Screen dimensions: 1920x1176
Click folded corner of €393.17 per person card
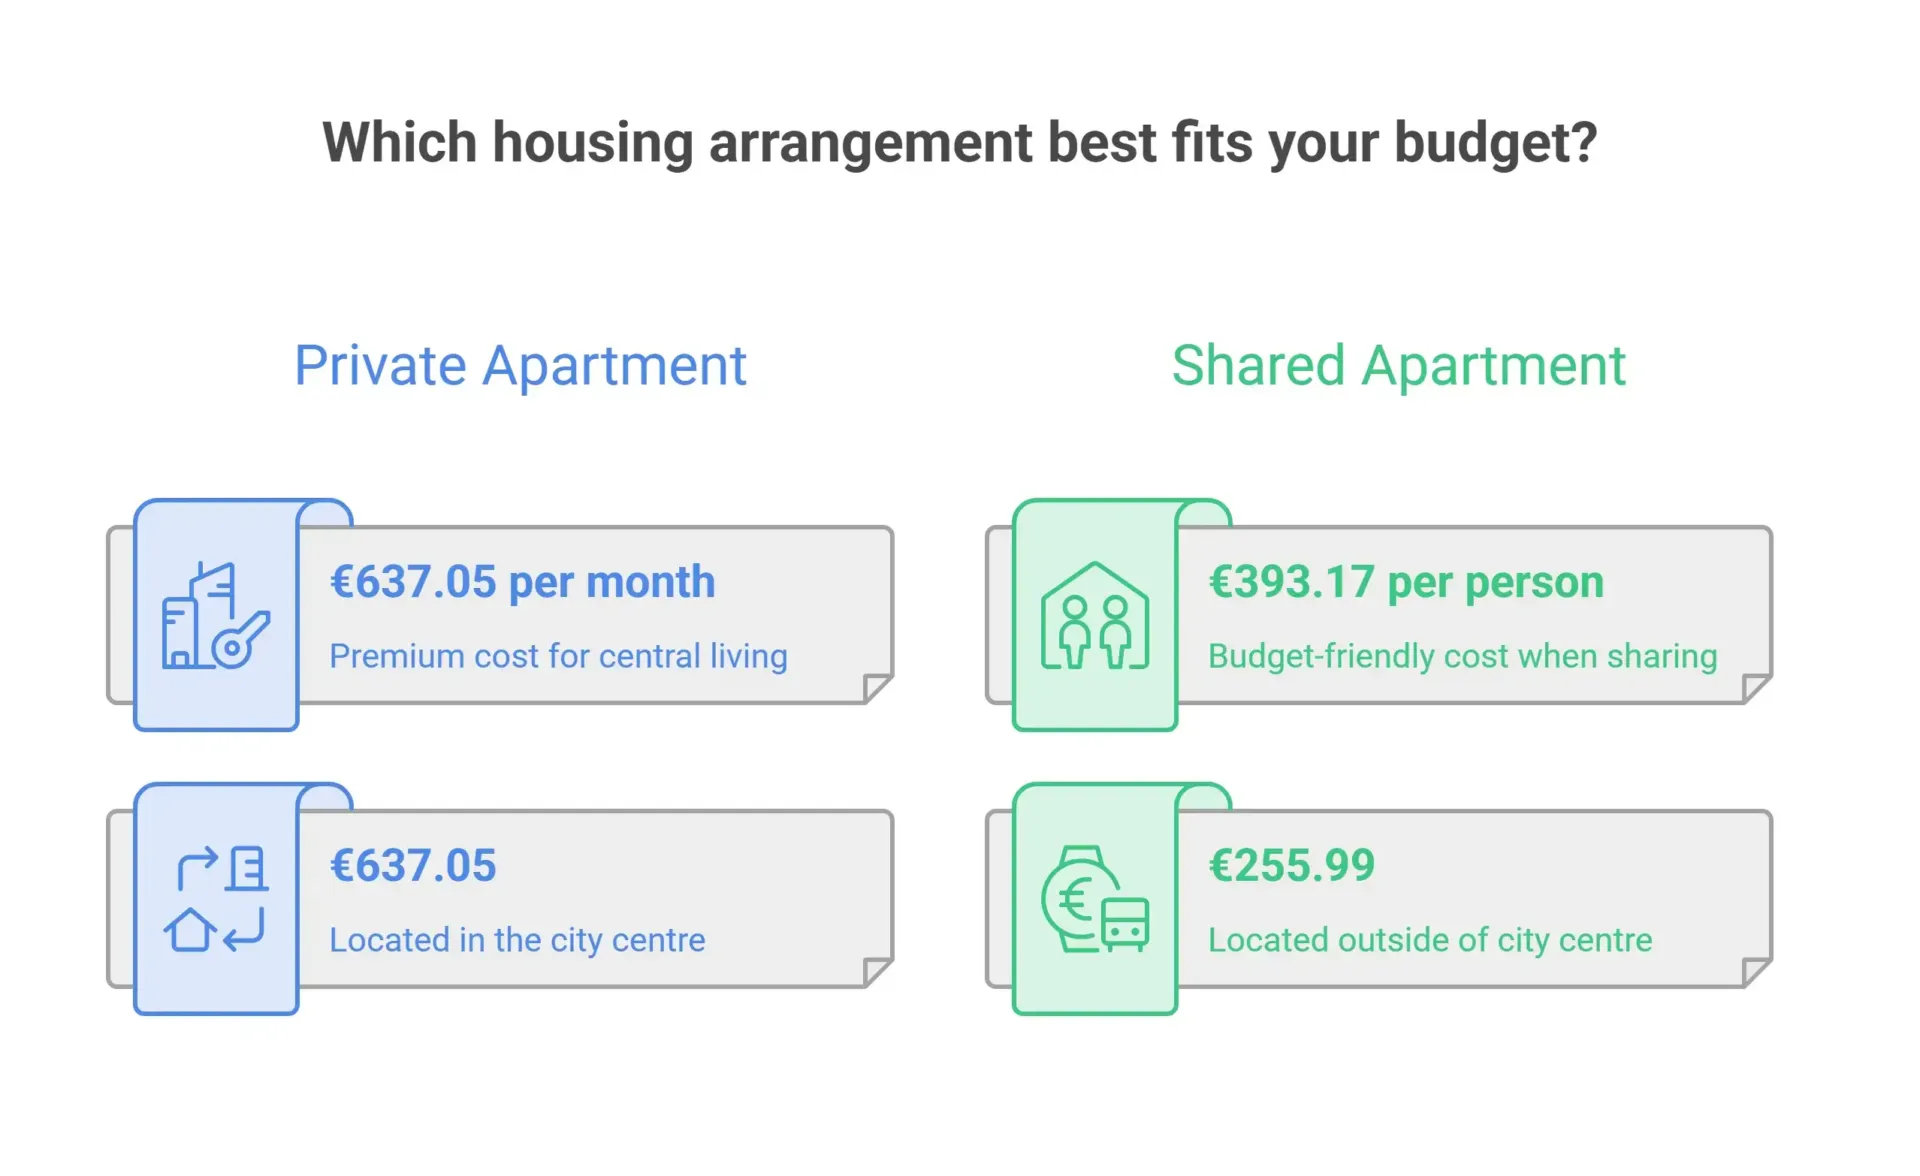1756,688
